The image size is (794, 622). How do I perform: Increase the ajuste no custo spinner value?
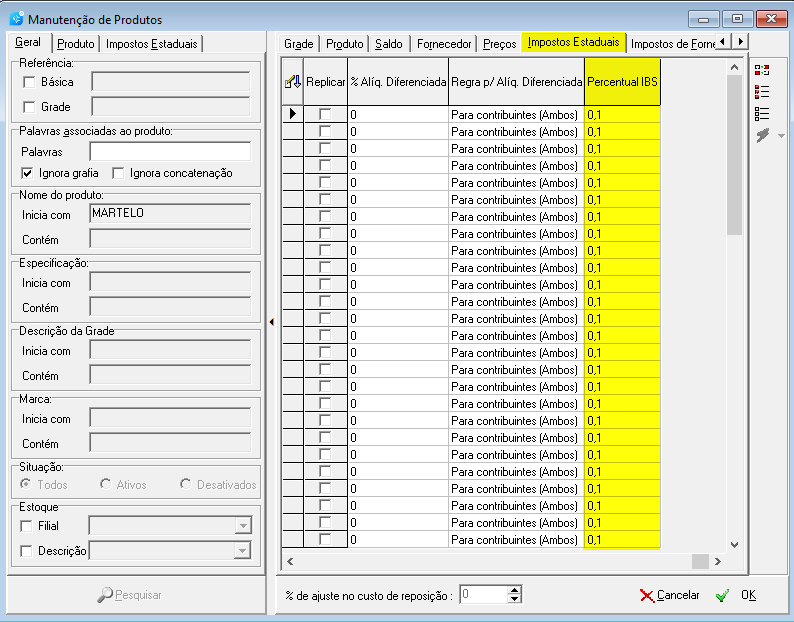(x=514, y=591)
